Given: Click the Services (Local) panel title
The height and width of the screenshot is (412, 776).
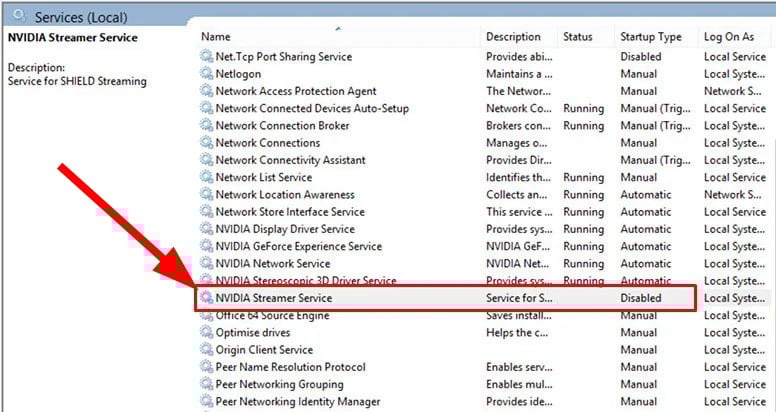Looking at the screenshot, I should [x=81, y=17].
